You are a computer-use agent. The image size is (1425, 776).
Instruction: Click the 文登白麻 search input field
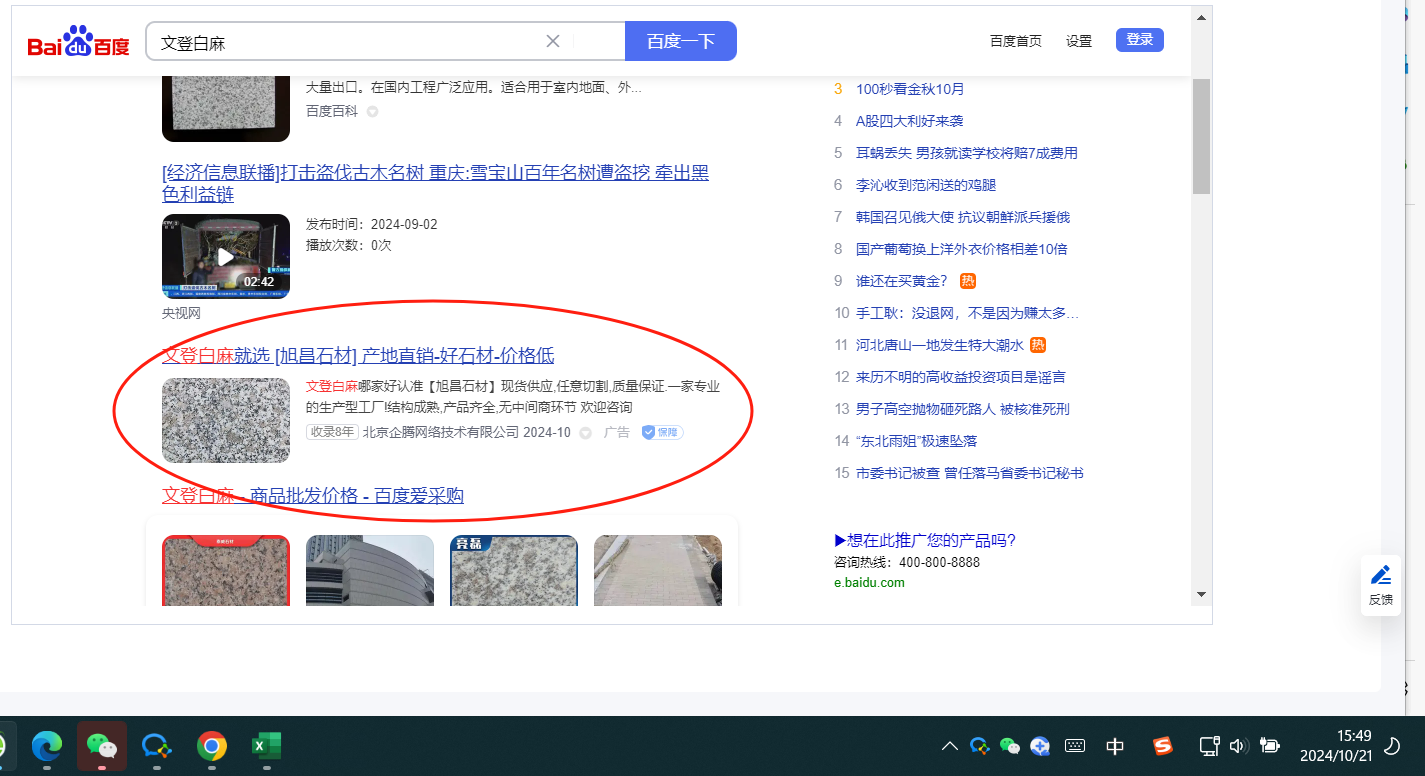tap(340, 42)
